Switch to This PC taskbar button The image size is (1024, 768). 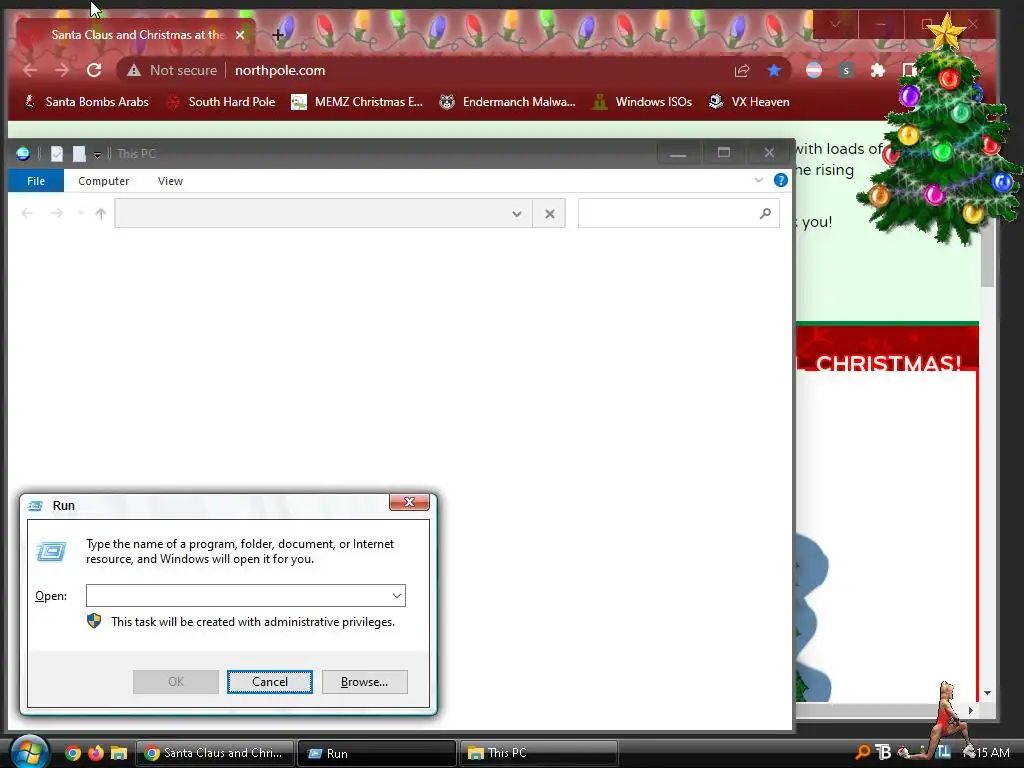(x=539, y=753)
